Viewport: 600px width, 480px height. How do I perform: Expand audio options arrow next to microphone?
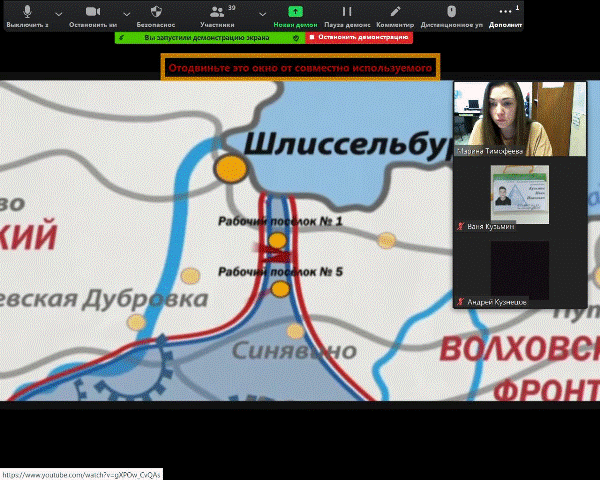[x=58, y=12]
